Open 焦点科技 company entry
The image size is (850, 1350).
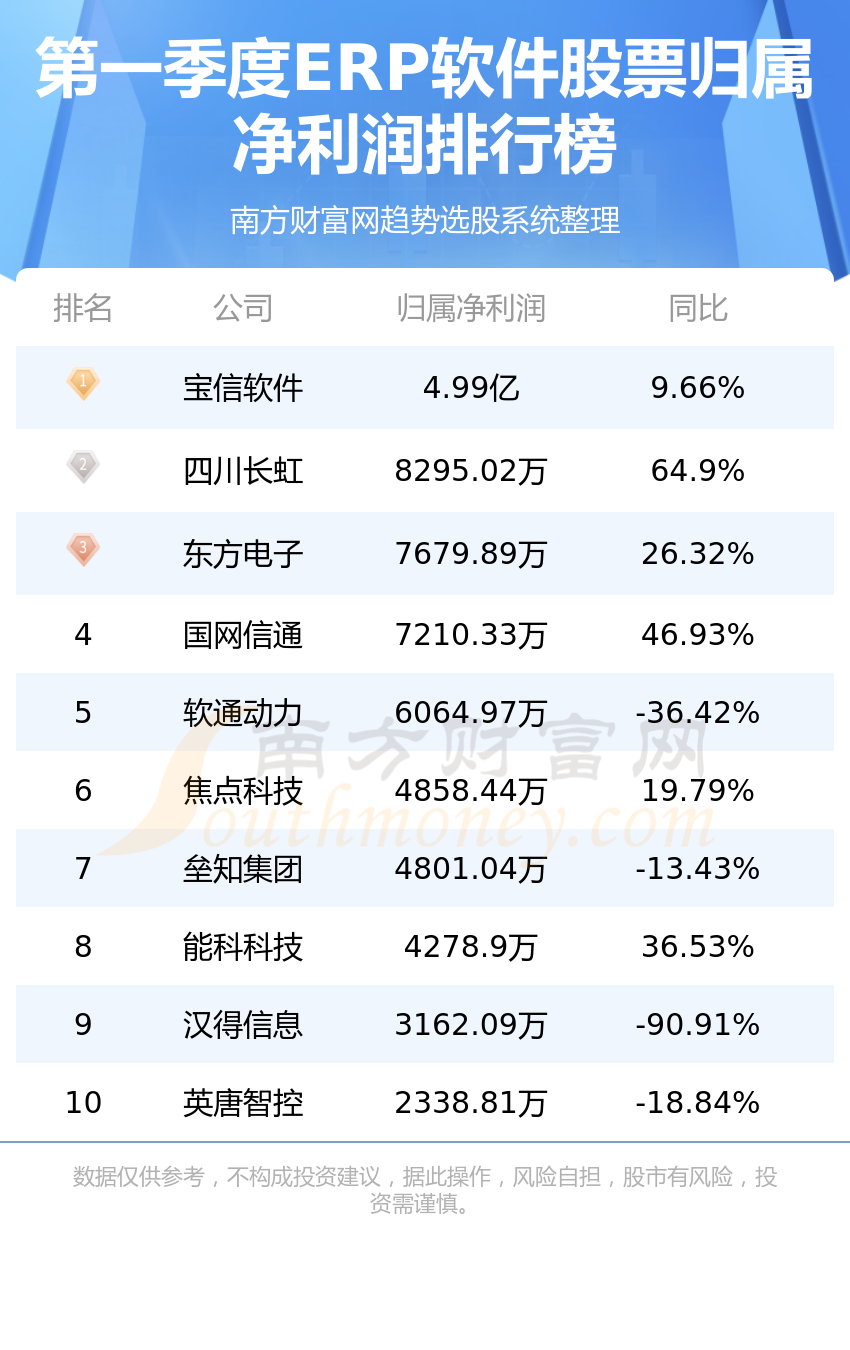243,791
